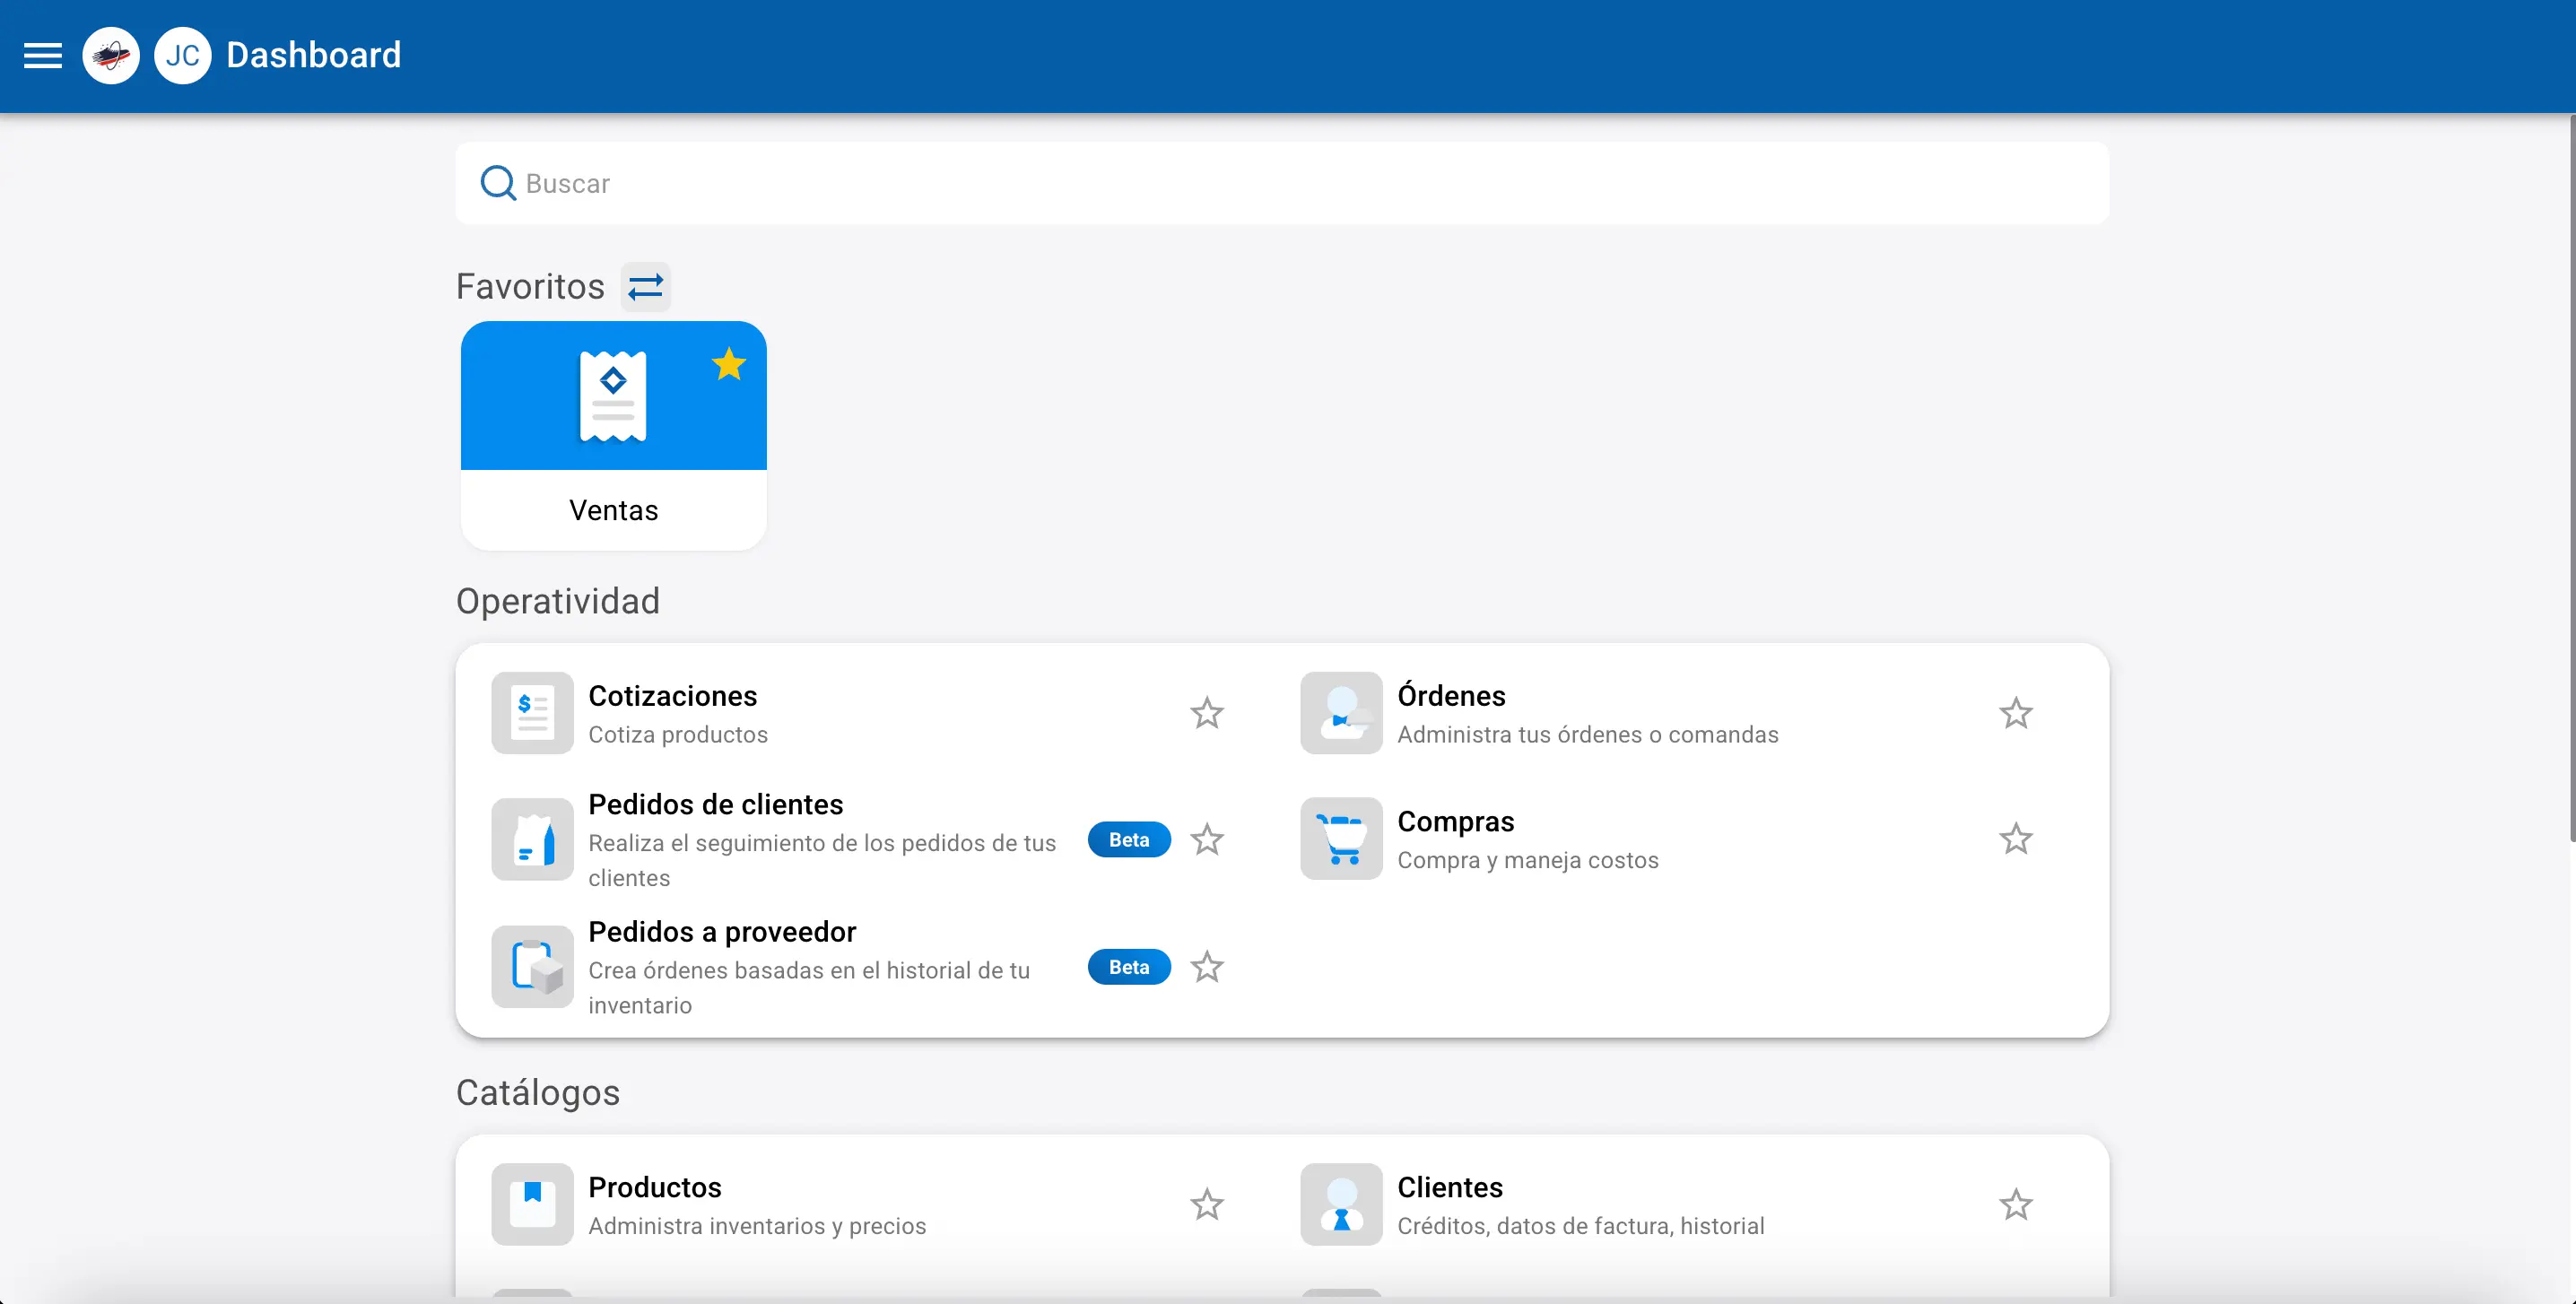
Task: Click the Operatividad section heading
Action: [557, 601]
